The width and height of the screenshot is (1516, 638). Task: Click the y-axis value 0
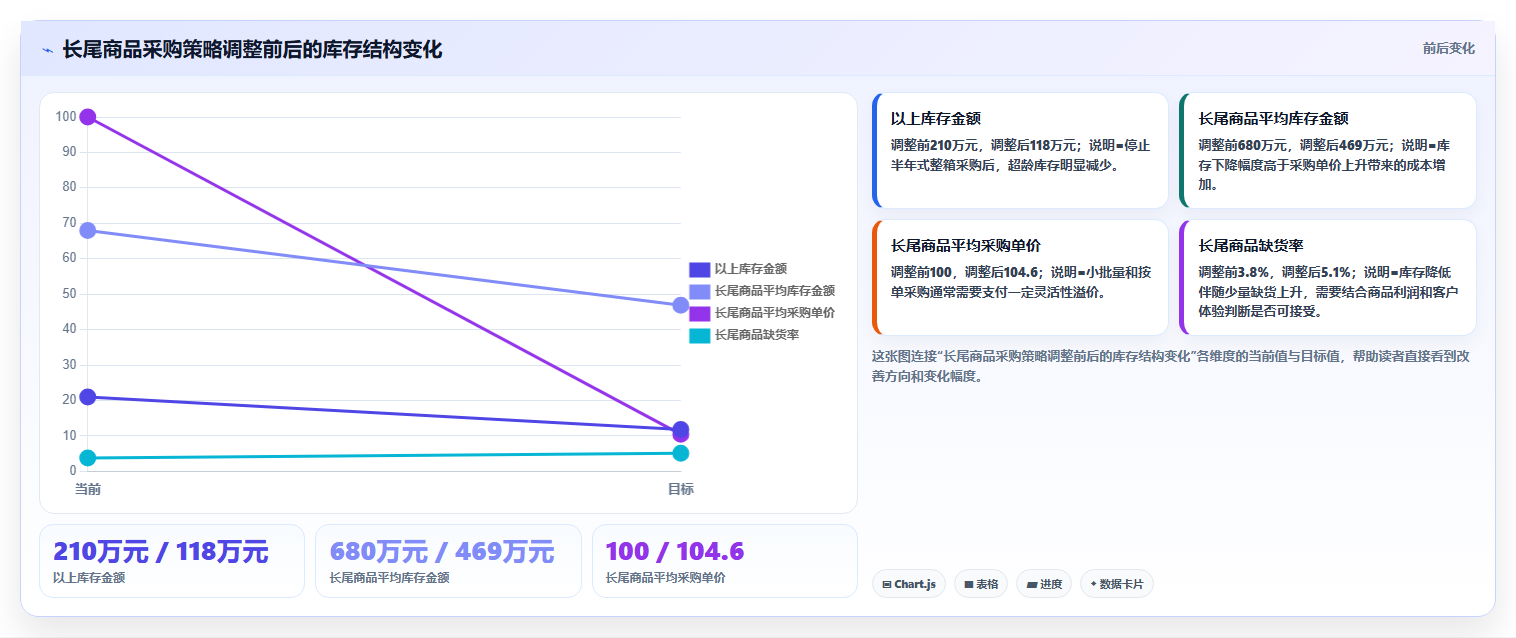click(x=73, y=471)
